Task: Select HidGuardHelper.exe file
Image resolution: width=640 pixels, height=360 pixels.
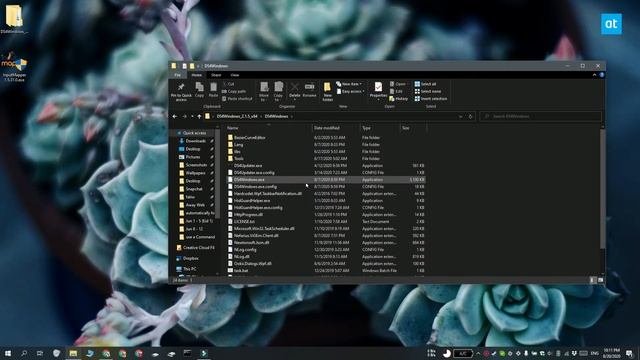Action: point(252,200)
